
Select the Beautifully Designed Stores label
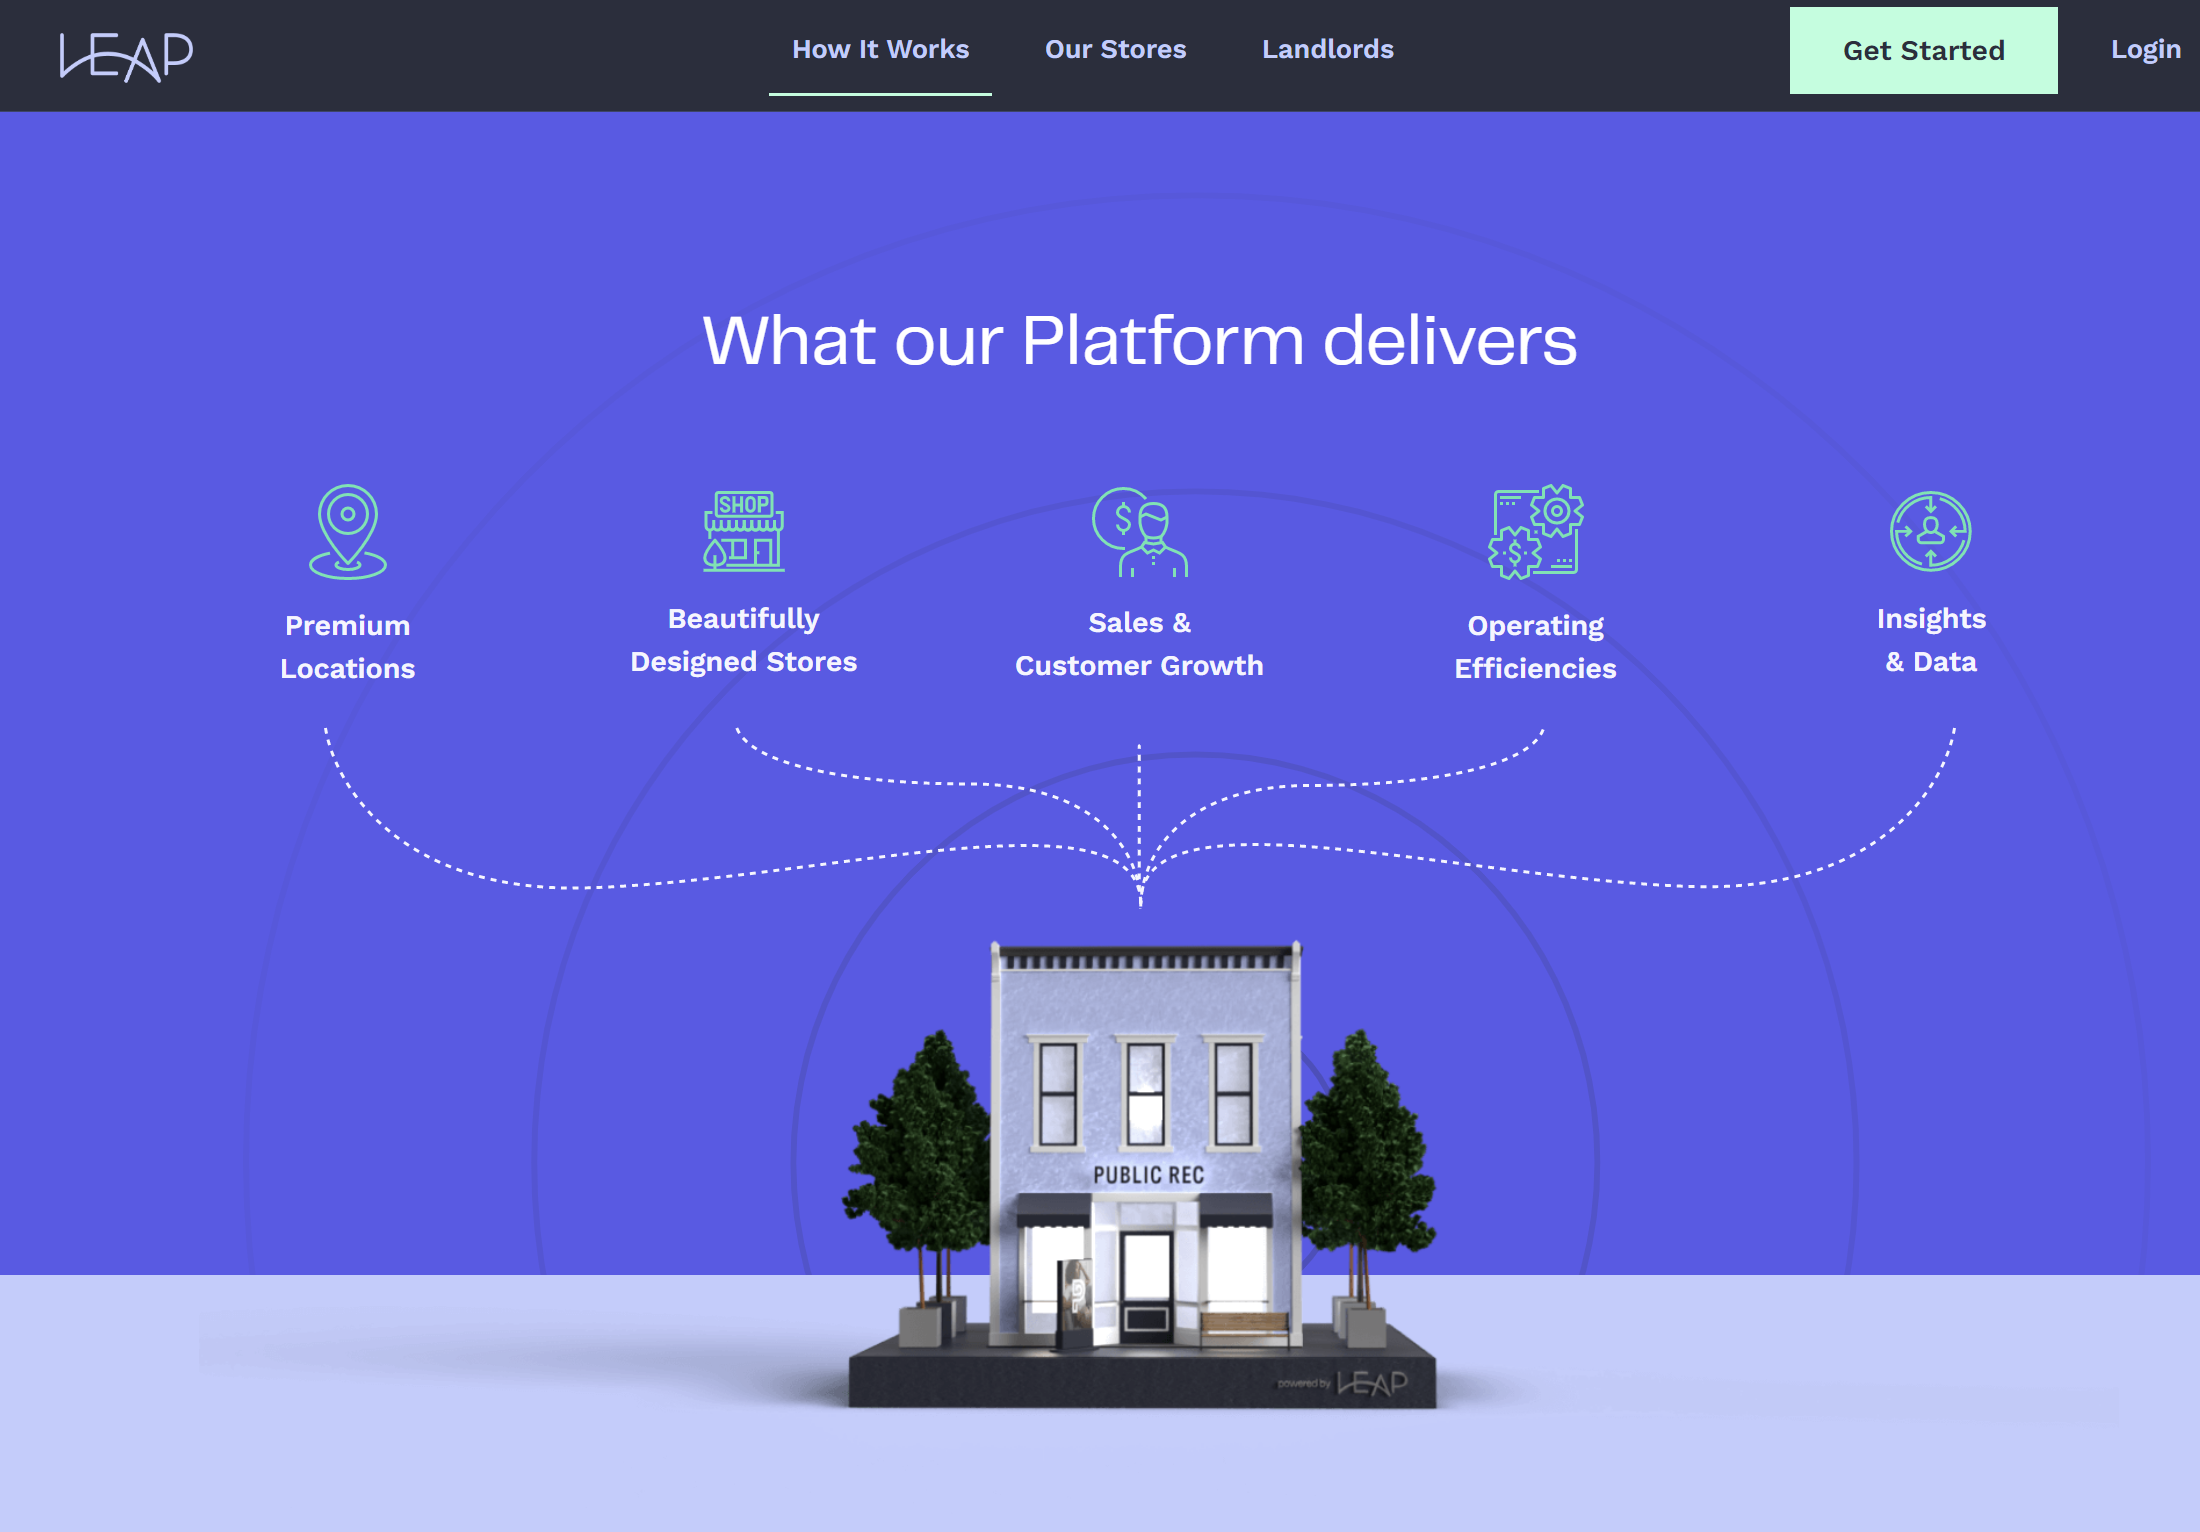click(743, 640)
